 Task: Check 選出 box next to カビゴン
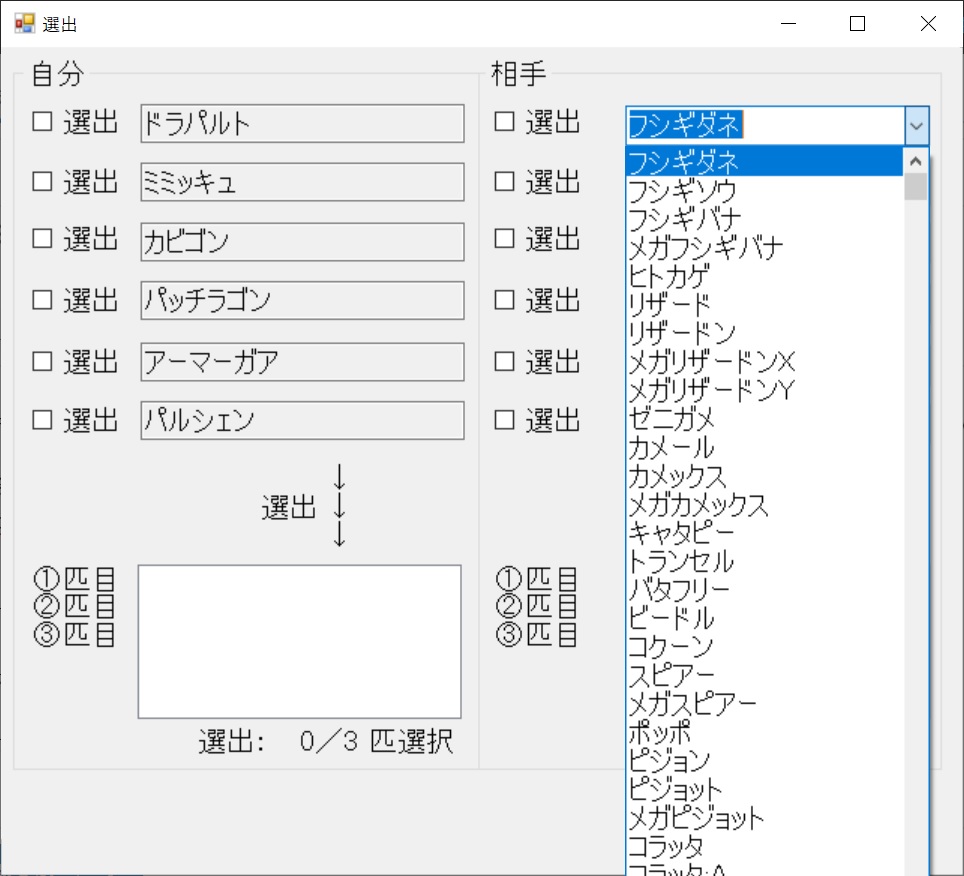42,238
